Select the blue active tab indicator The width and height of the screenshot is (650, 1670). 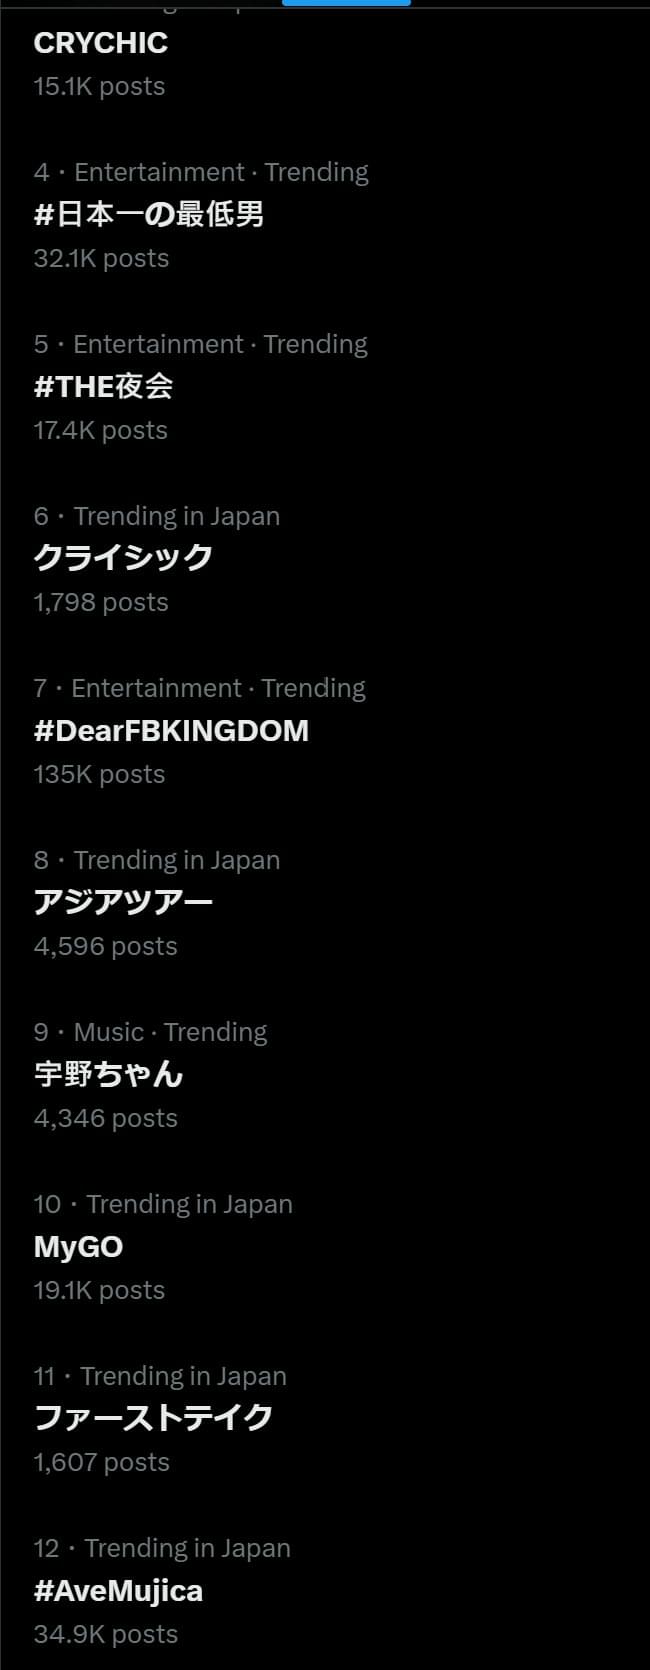[x=346, y=3]
